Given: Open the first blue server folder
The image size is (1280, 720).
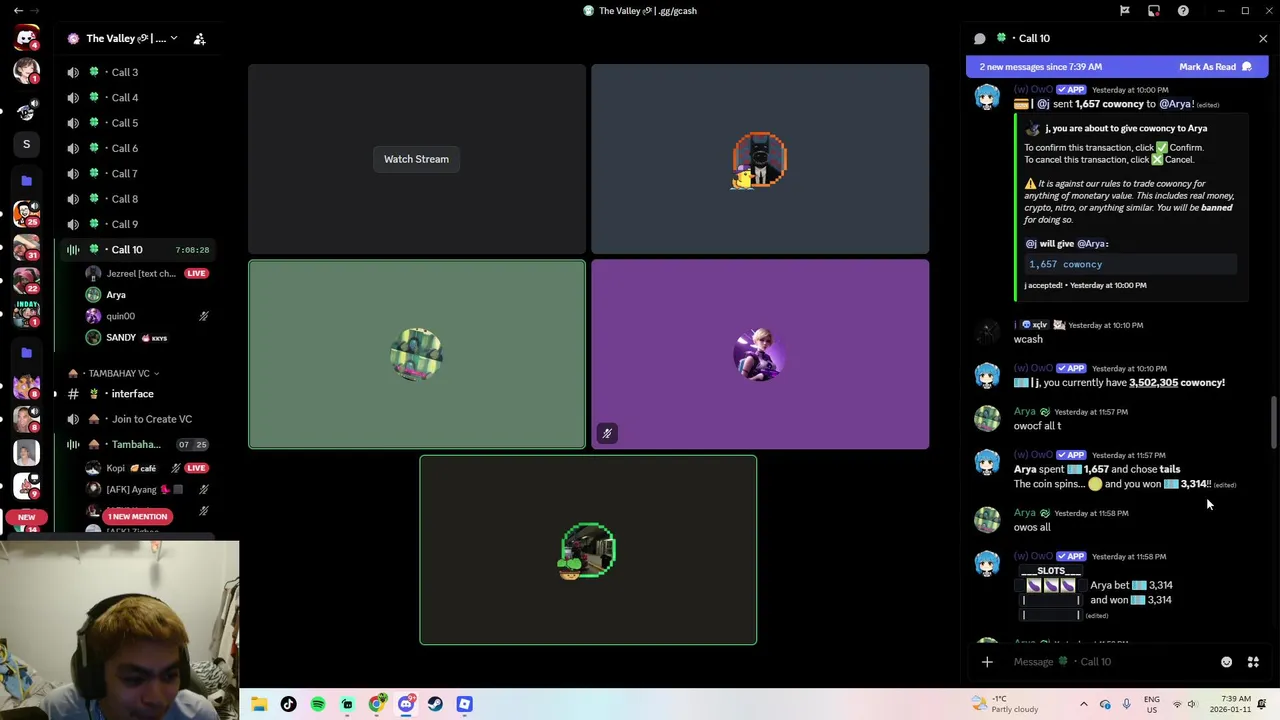Looking at the screenshot, I should tap(26, 181).
